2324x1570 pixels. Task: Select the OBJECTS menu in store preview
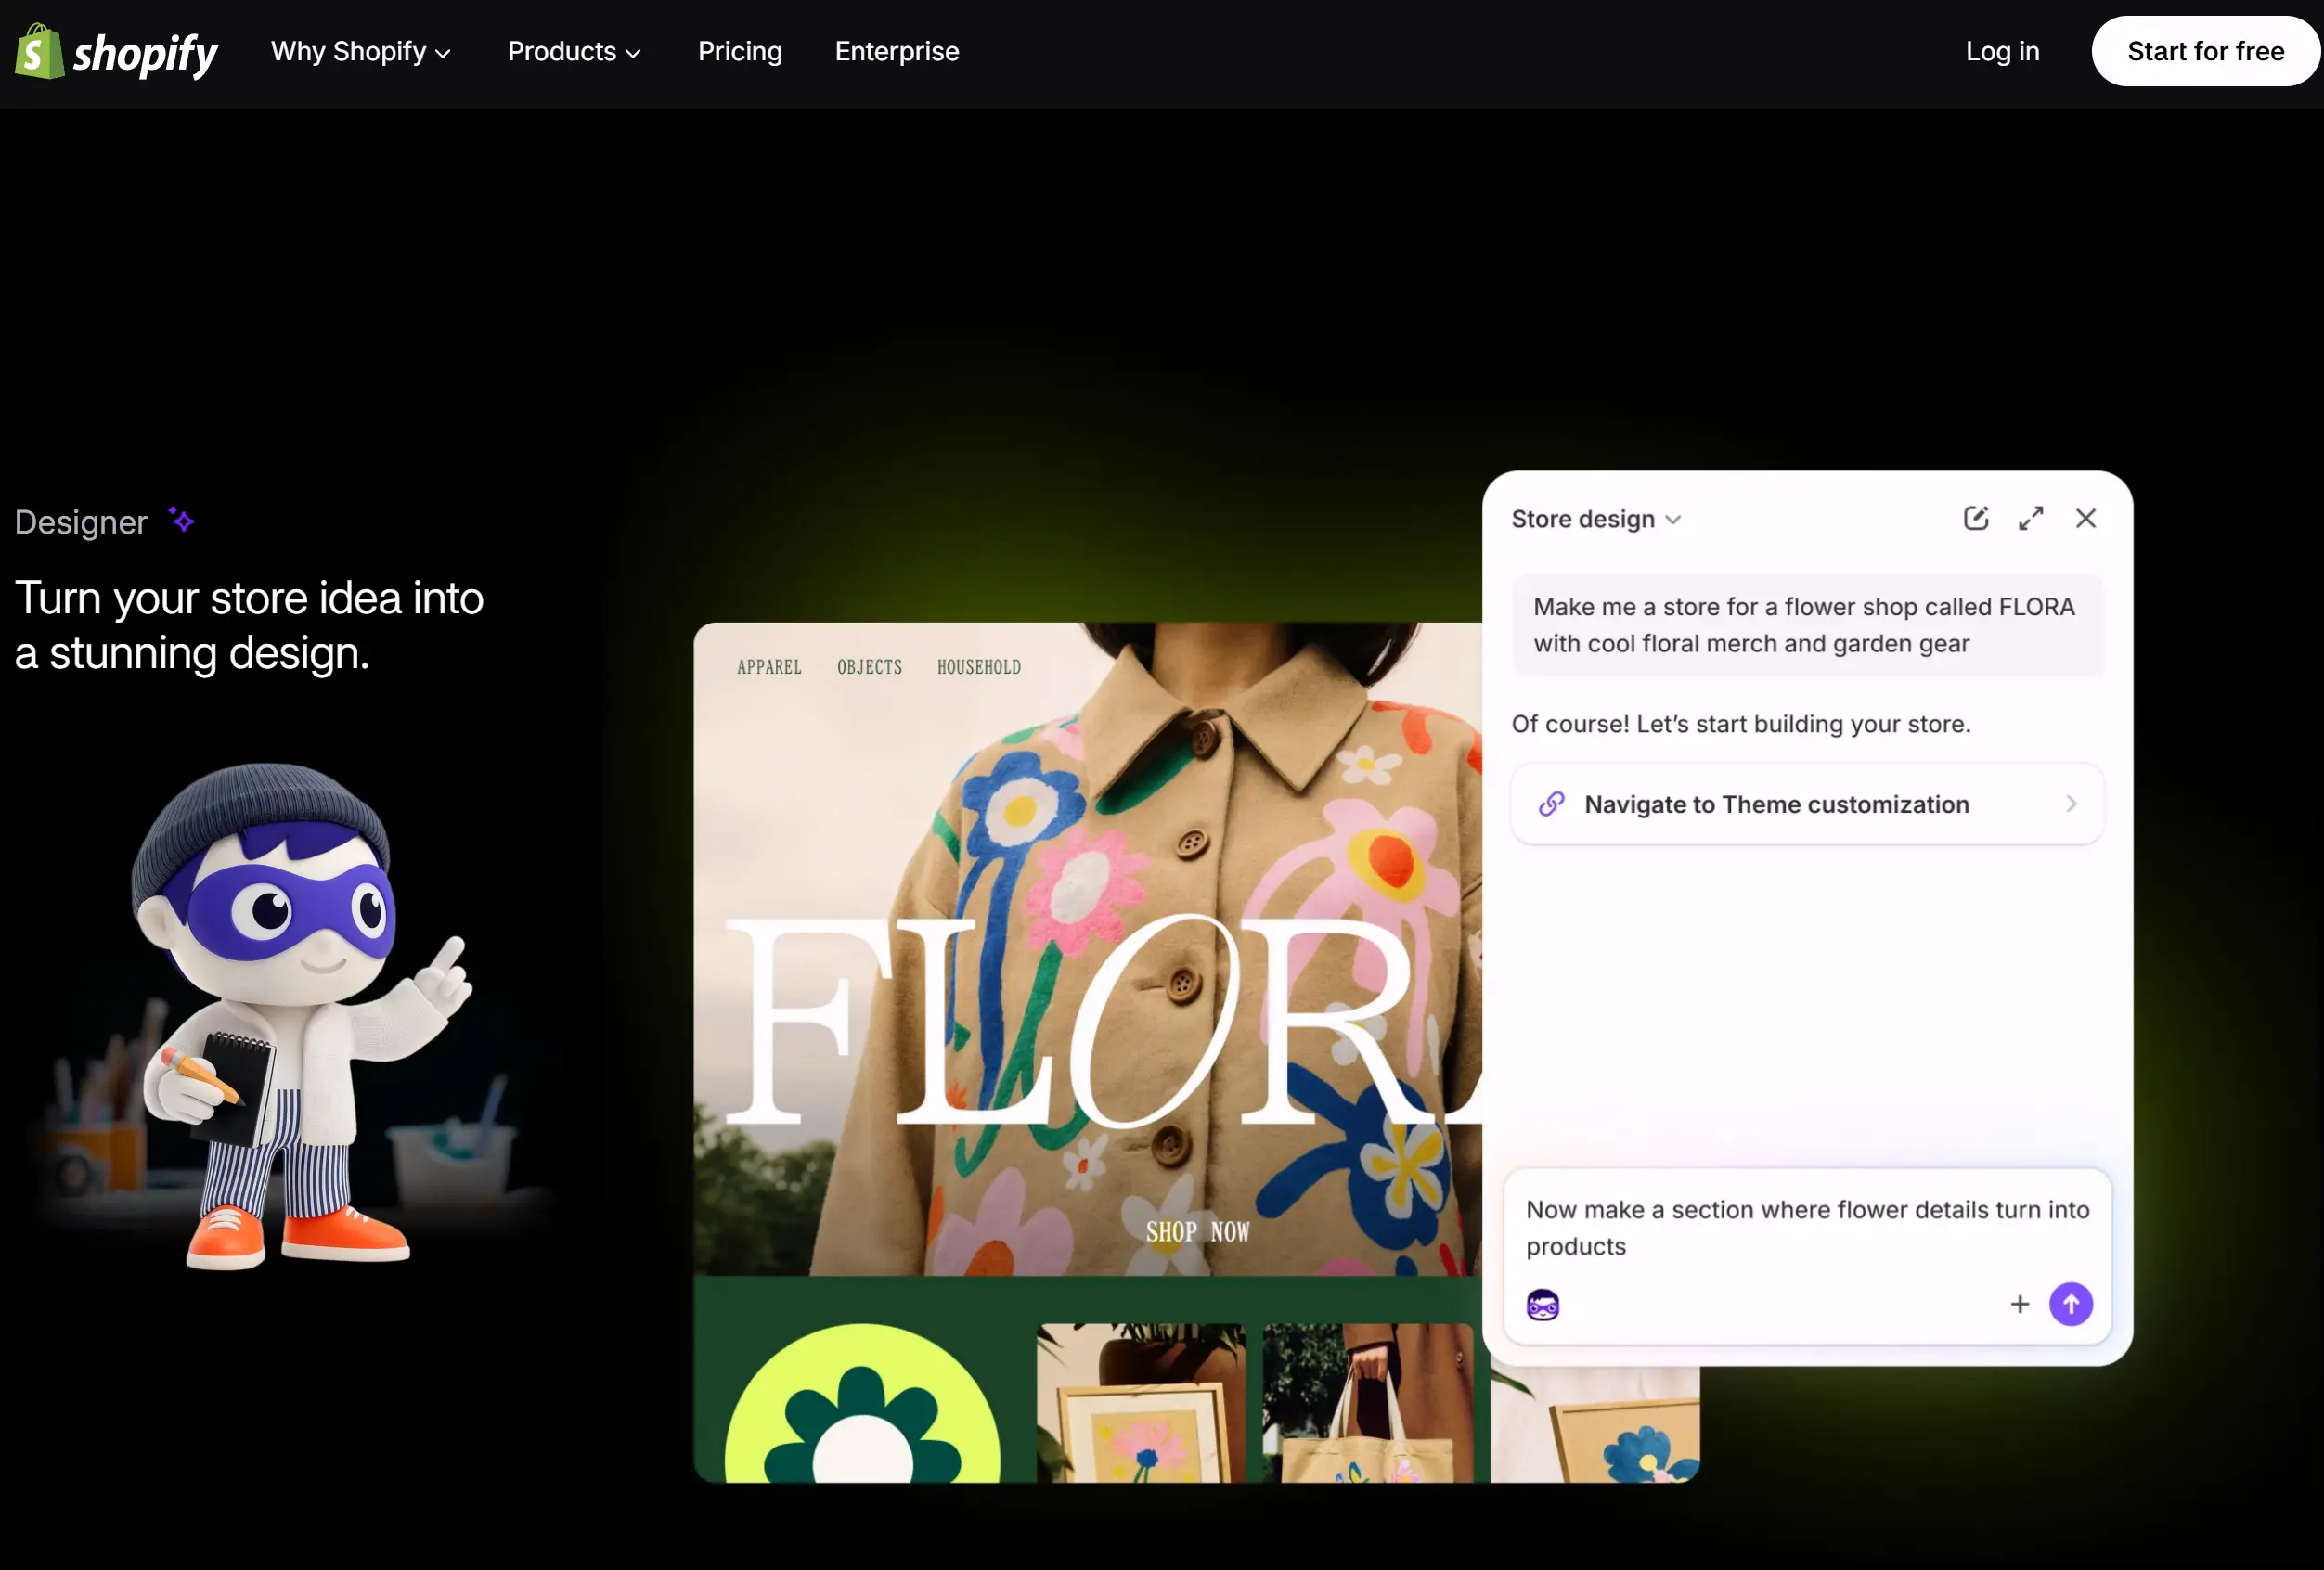pyautogui.click(x=869, y=667)
